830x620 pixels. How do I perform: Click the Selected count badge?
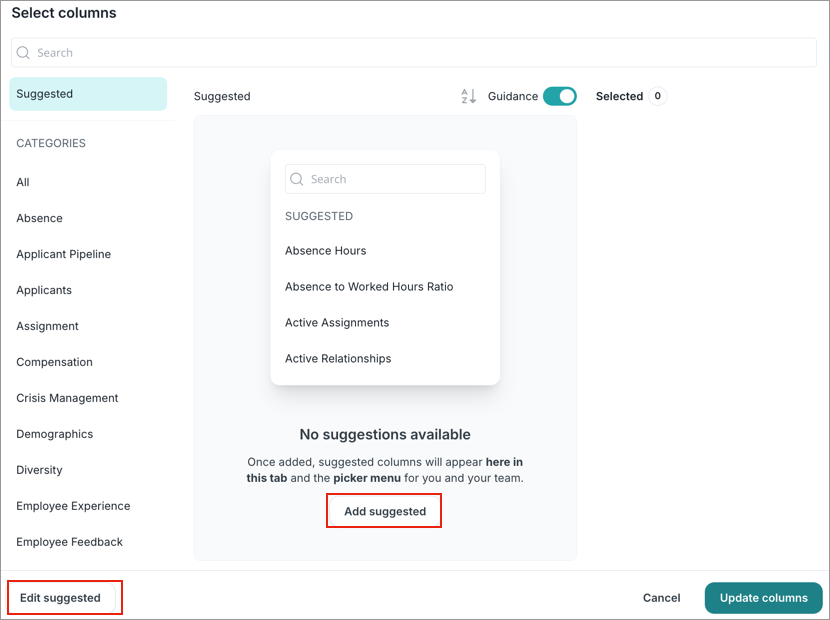tap(657, 96)
